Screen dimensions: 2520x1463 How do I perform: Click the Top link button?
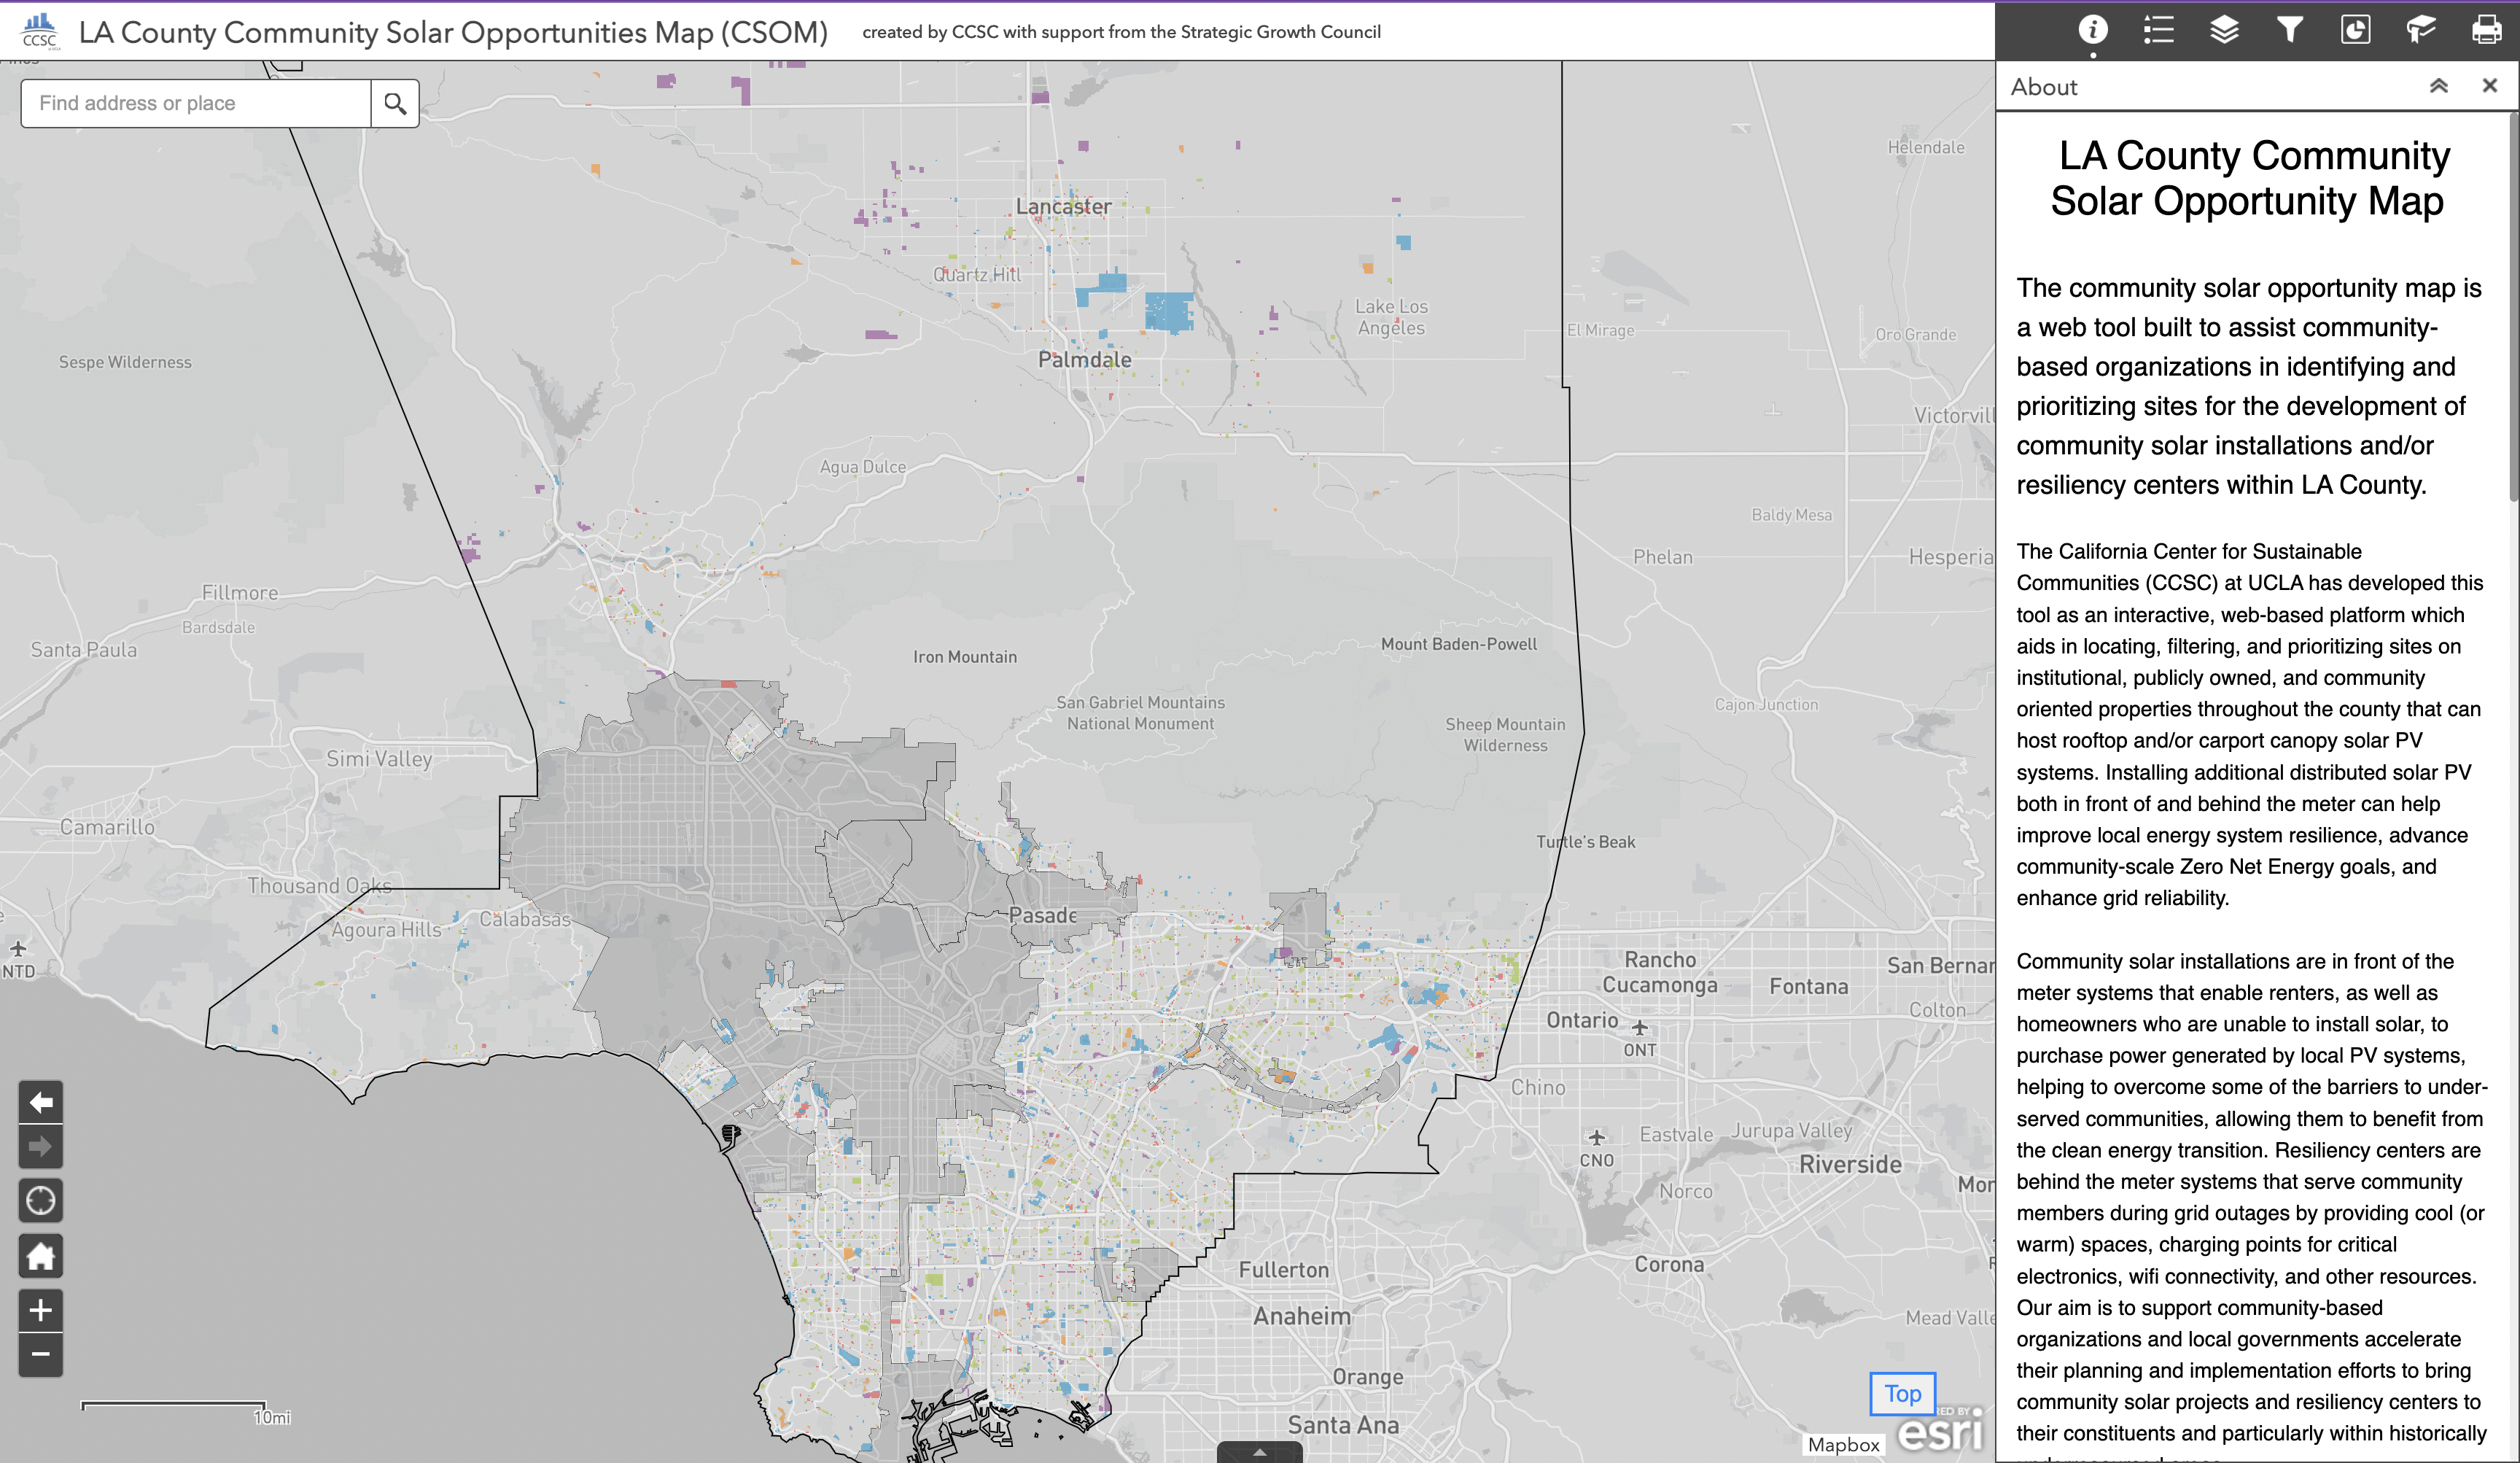point(1902,1393)
